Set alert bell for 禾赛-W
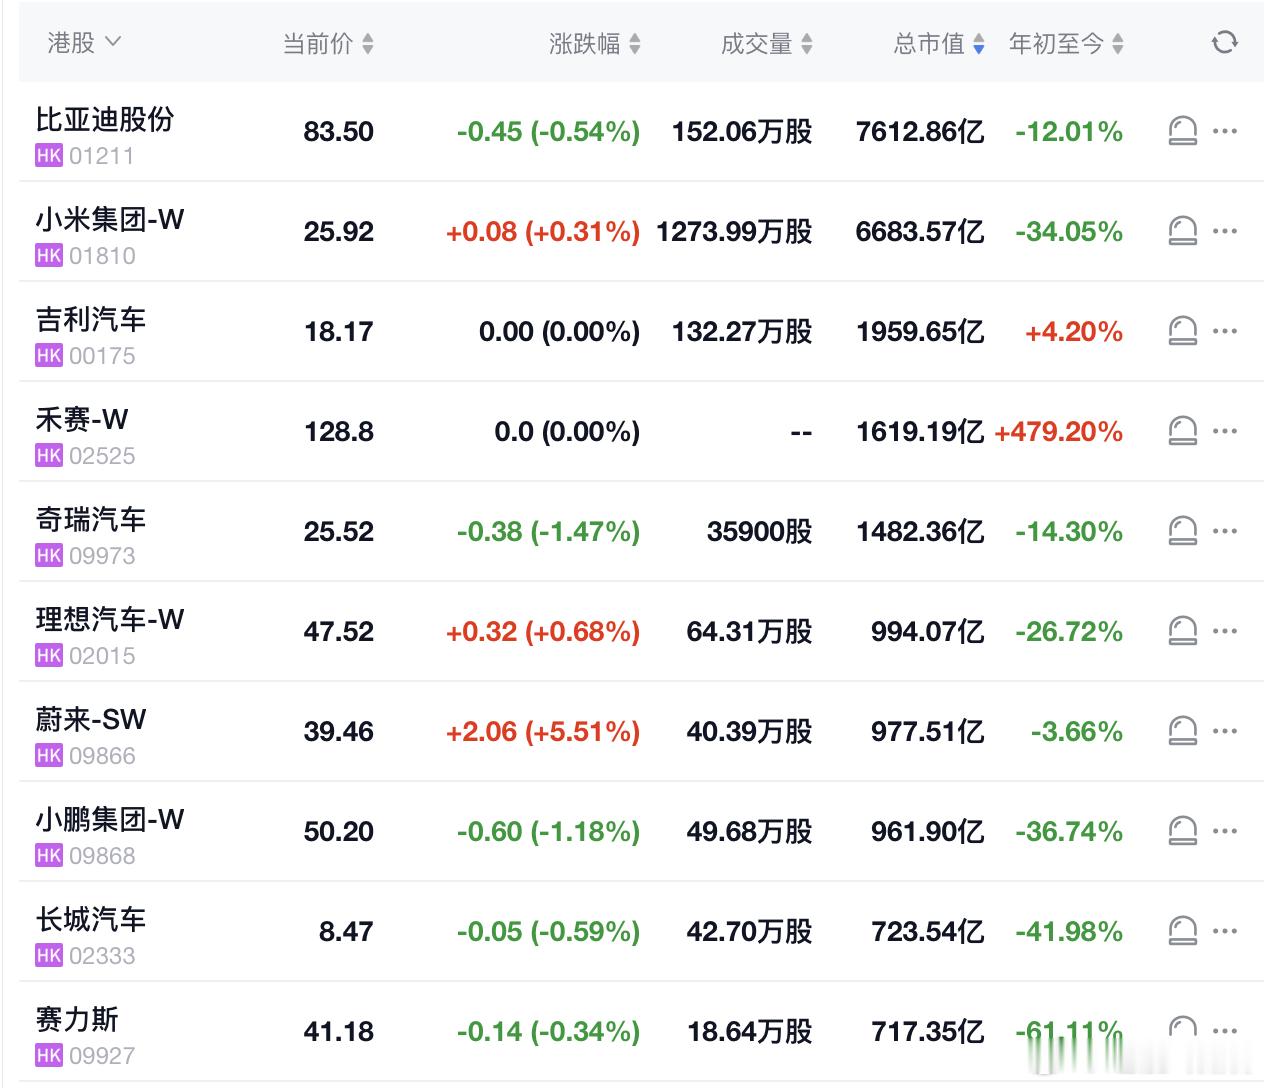 pyautogui.click(x=1182, y=431)
